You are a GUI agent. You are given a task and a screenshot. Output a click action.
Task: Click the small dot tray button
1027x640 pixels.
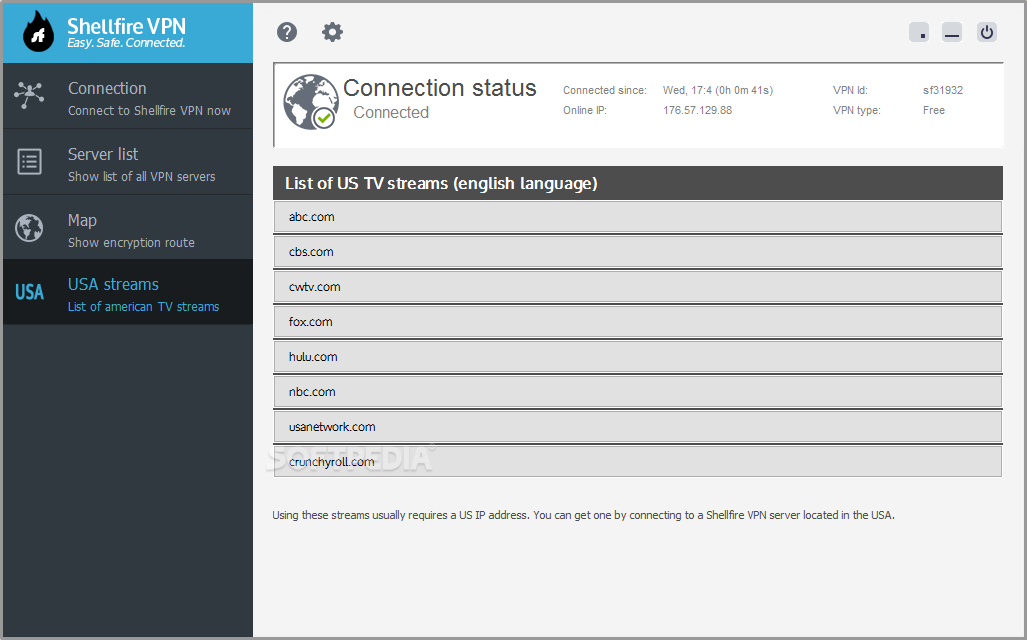click(x=919, y=32)
